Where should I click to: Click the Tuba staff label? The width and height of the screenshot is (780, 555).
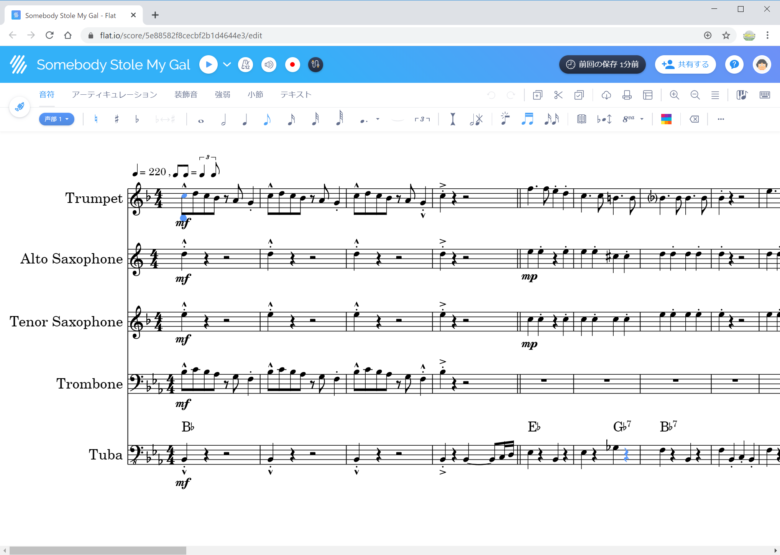[105, 455]
